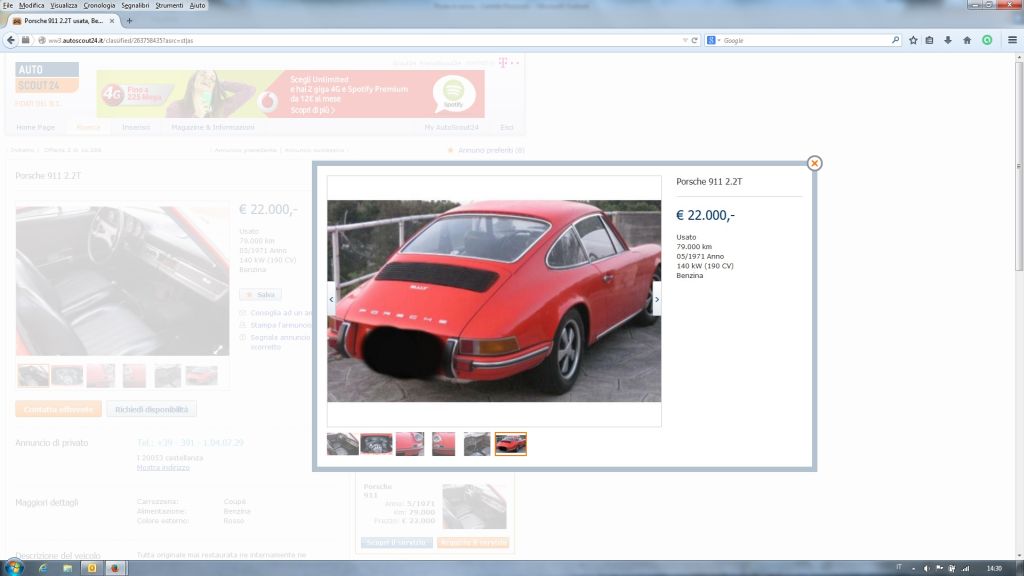Click the AutoScout24 logo
This screenshot has height=576, width=1024.
47,78
